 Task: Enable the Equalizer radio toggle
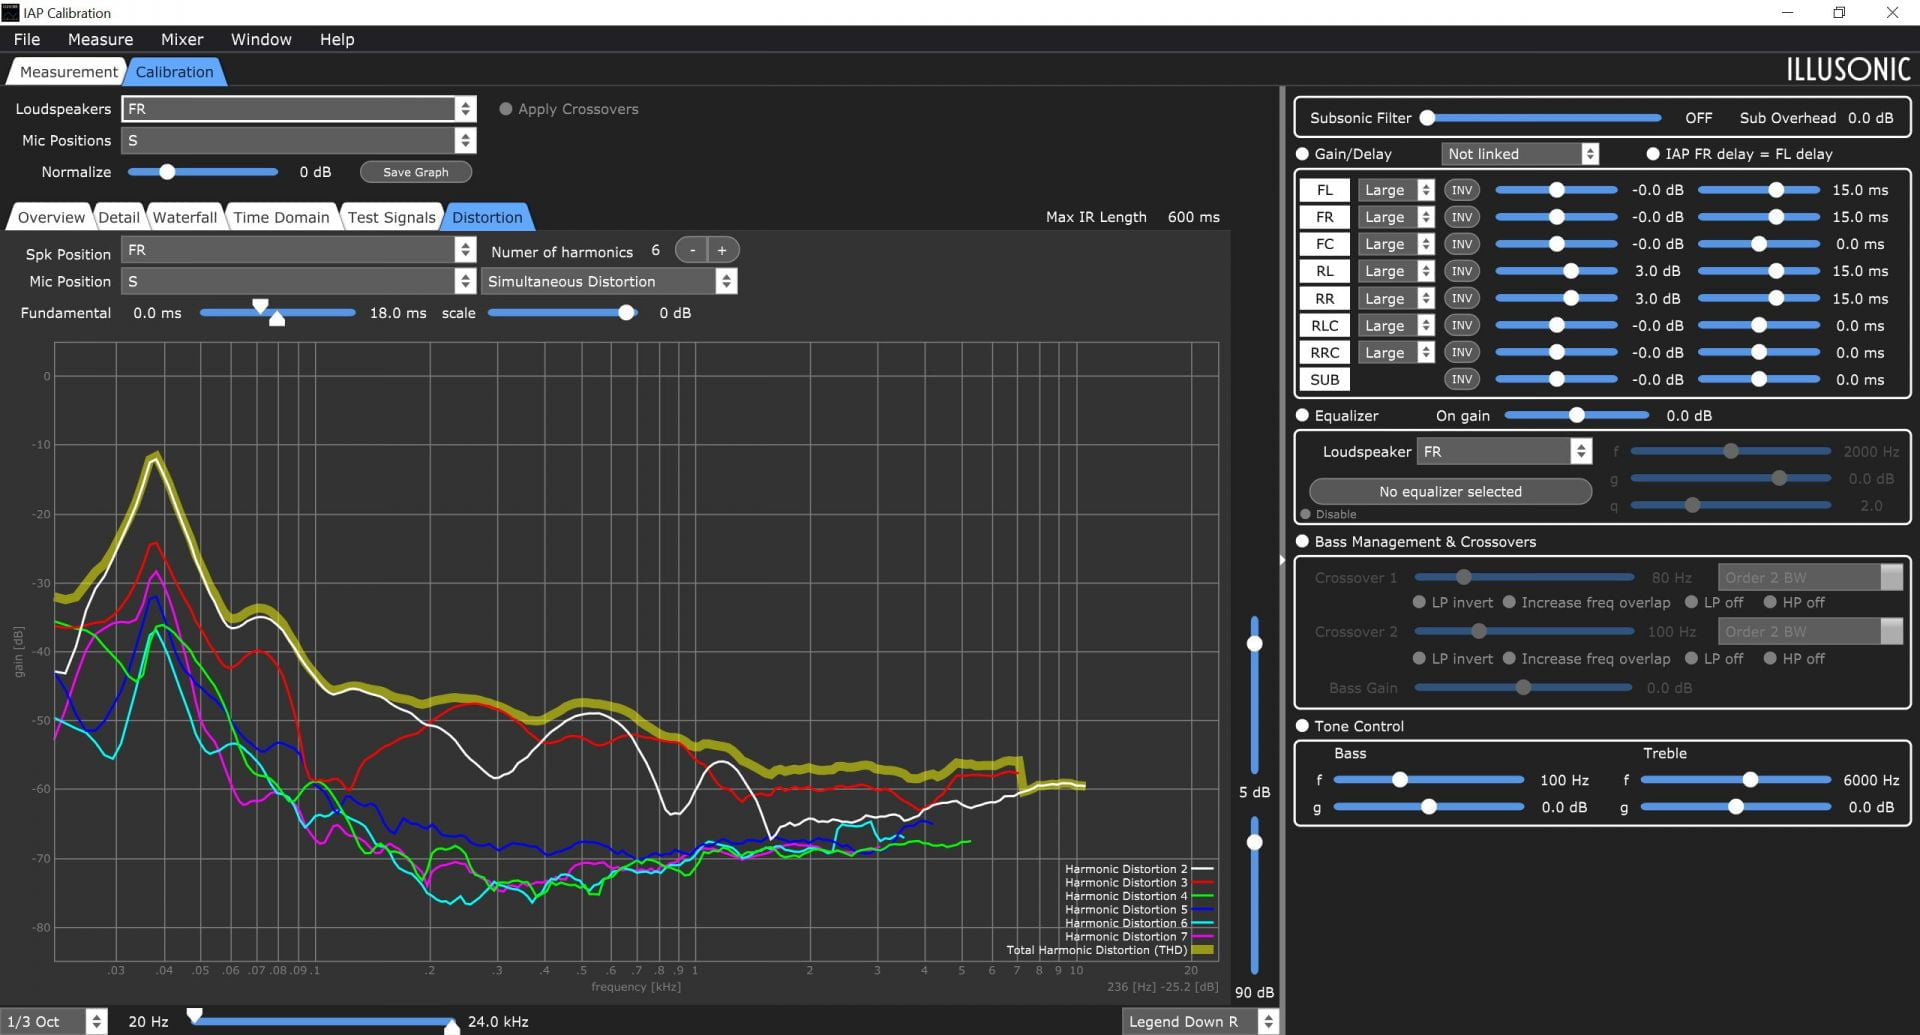1302,415
